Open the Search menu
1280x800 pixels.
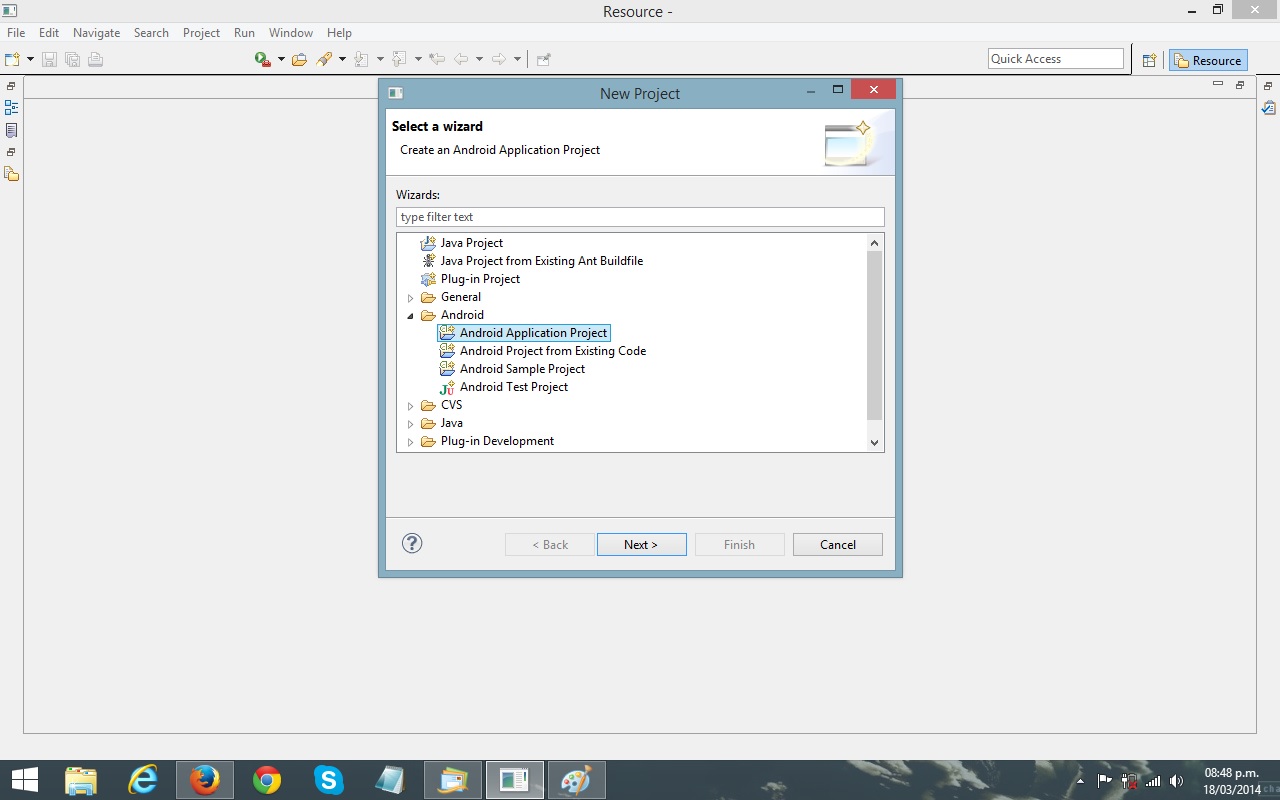tap(151, 33)
